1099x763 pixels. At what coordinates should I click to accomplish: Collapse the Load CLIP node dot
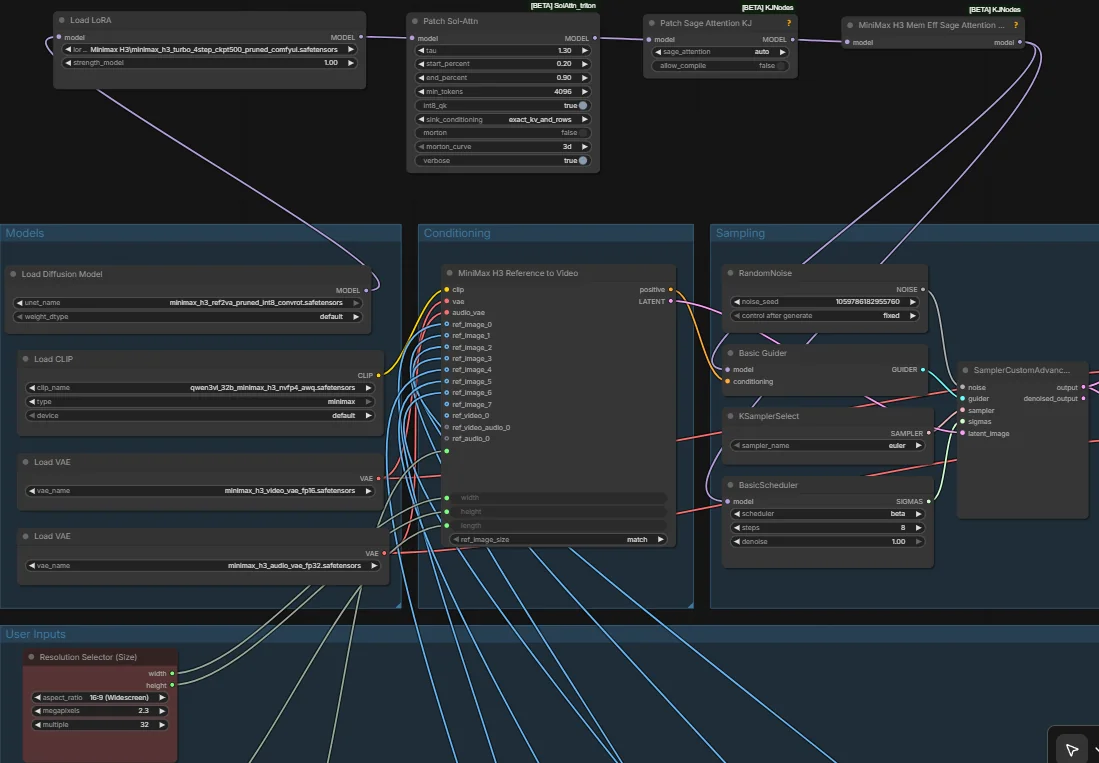pos(26,359)
